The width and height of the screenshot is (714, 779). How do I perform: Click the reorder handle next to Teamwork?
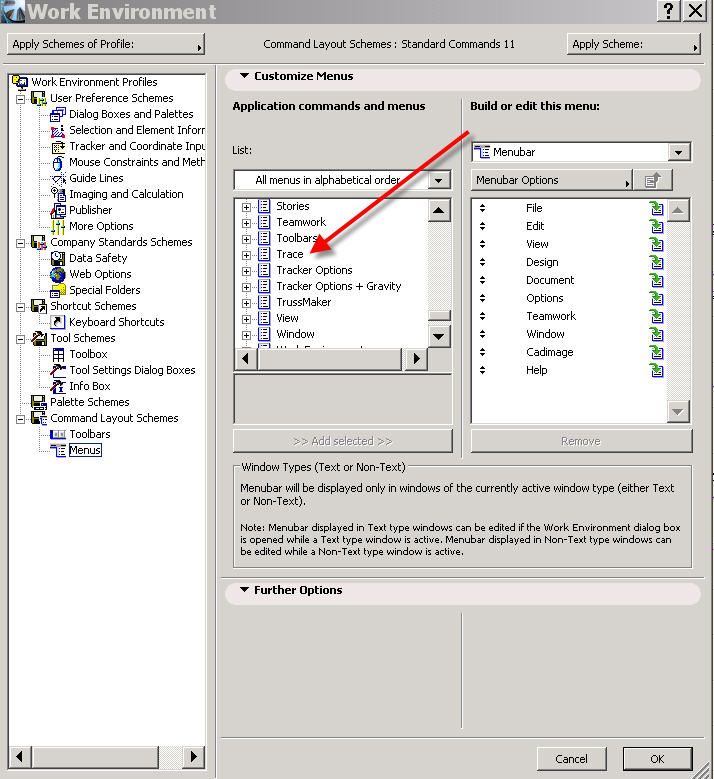tap(482, 316)
